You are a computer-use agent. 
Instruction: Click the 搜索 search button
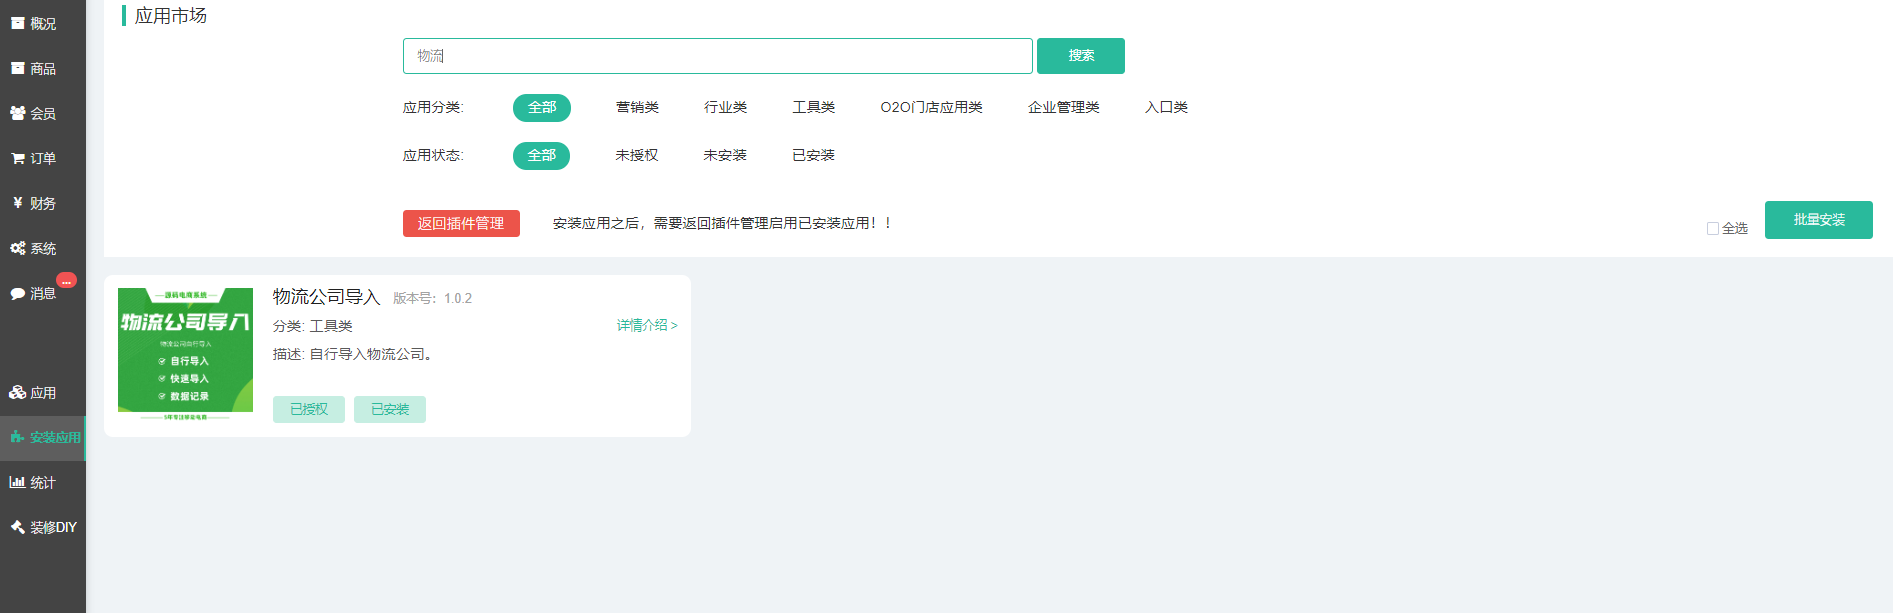tap(1080, 56)
